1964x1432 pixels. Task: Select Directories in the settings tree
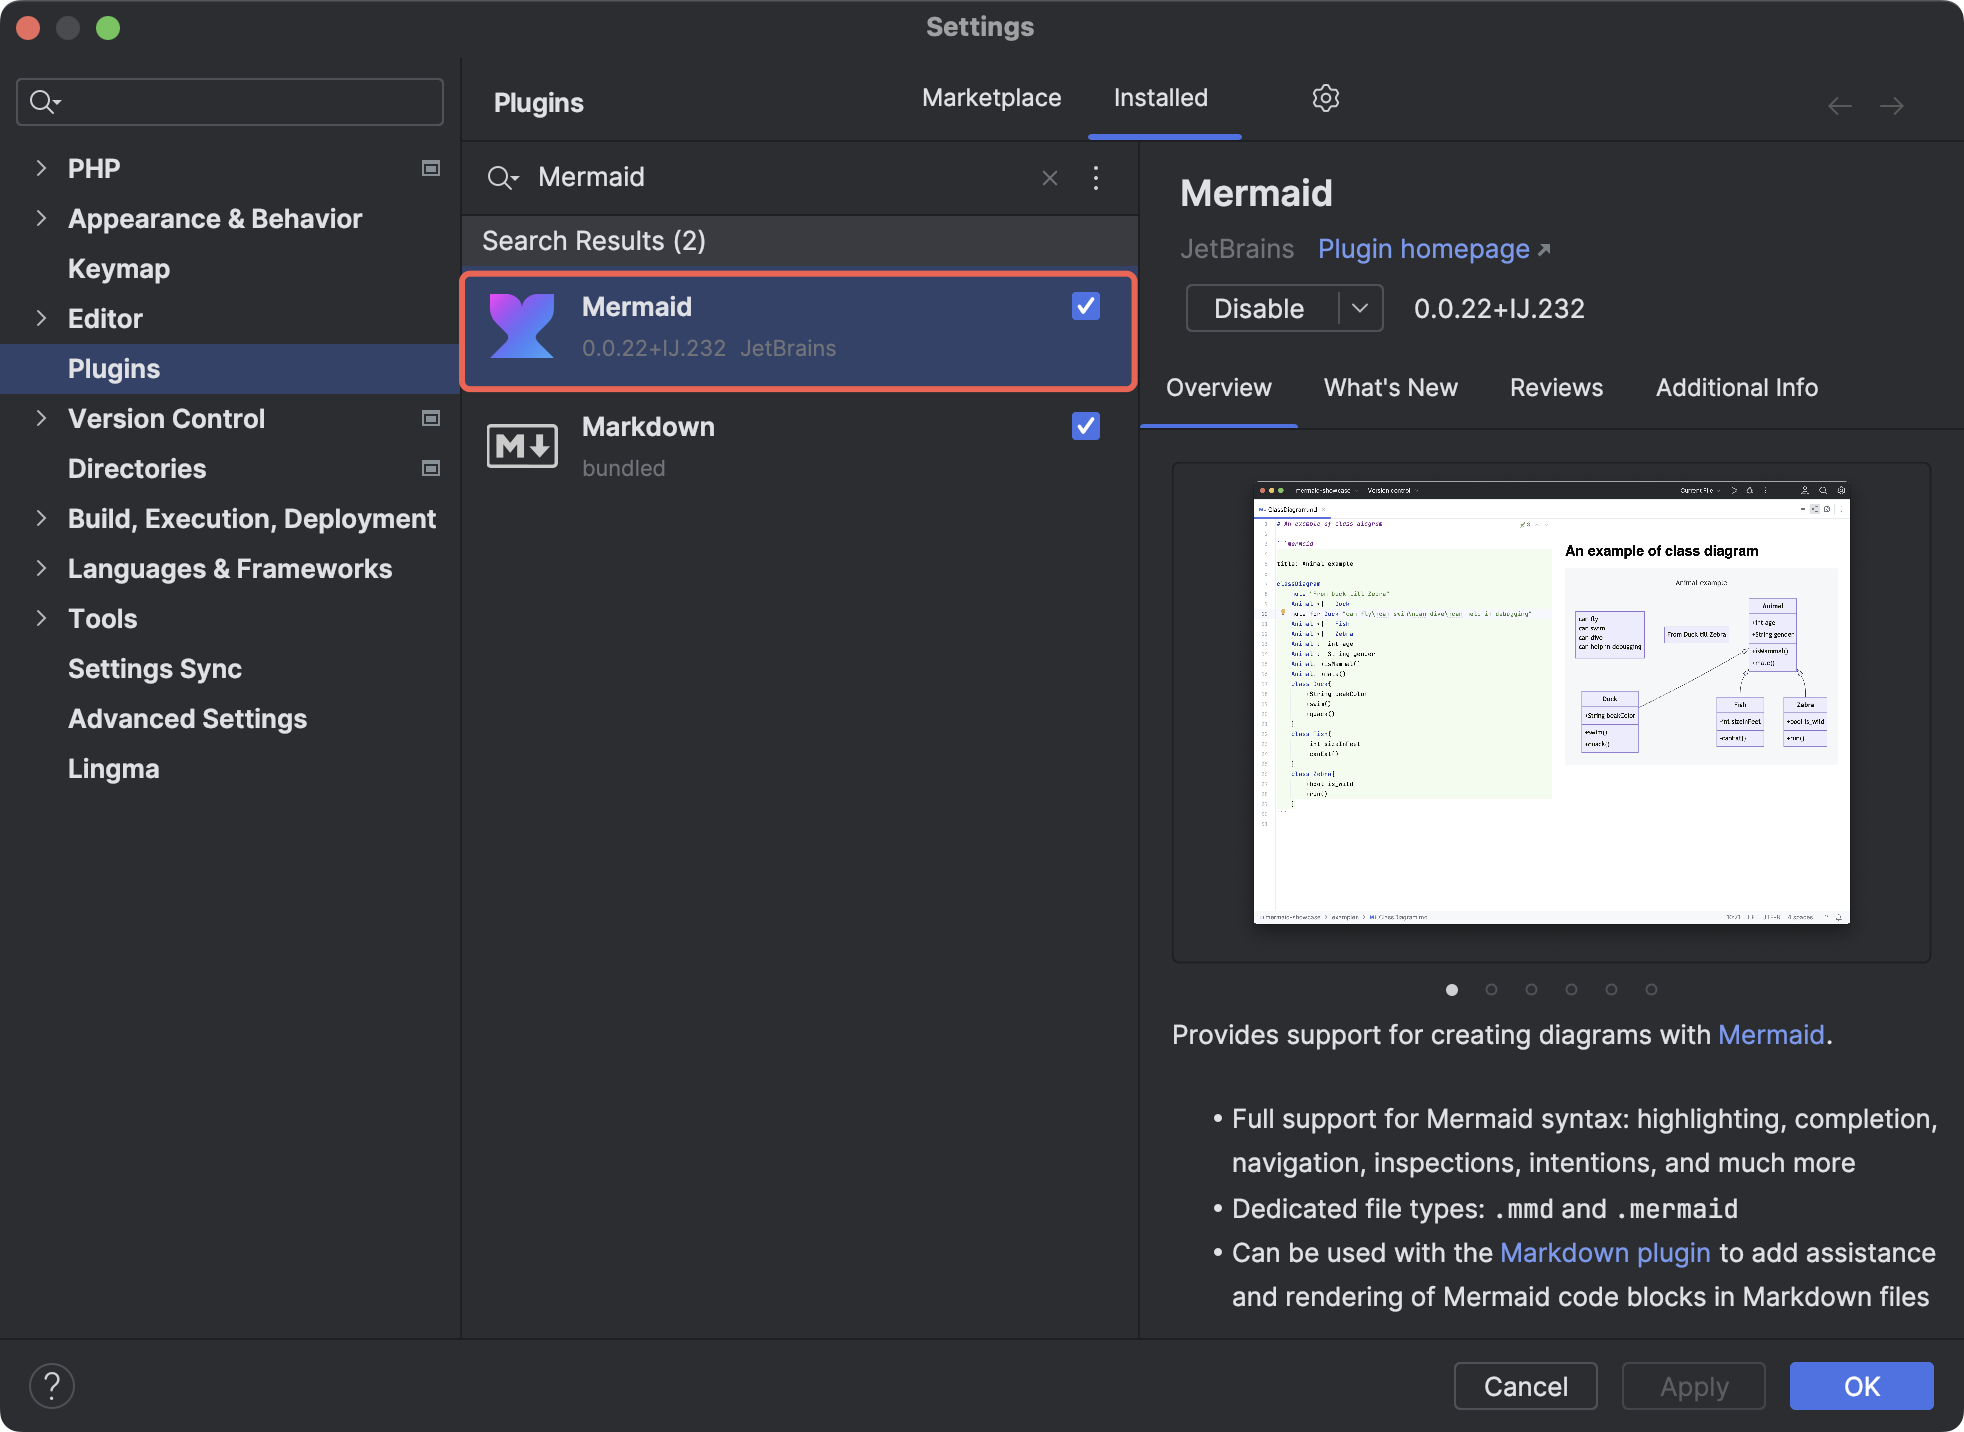137,469
